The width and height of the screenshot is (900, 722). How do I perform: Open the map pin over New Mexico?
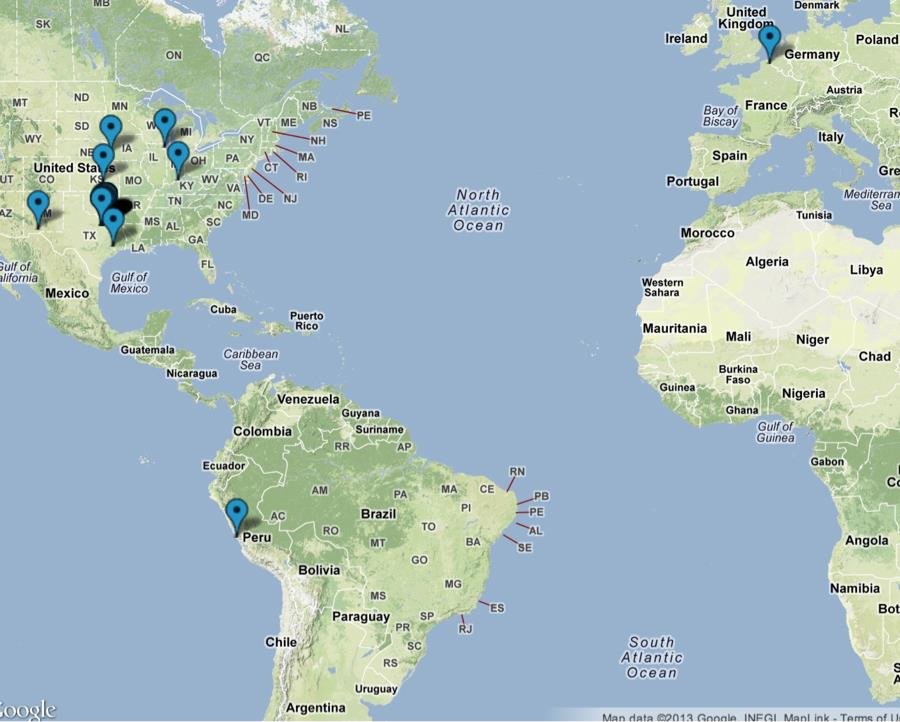tap(38, 208)
